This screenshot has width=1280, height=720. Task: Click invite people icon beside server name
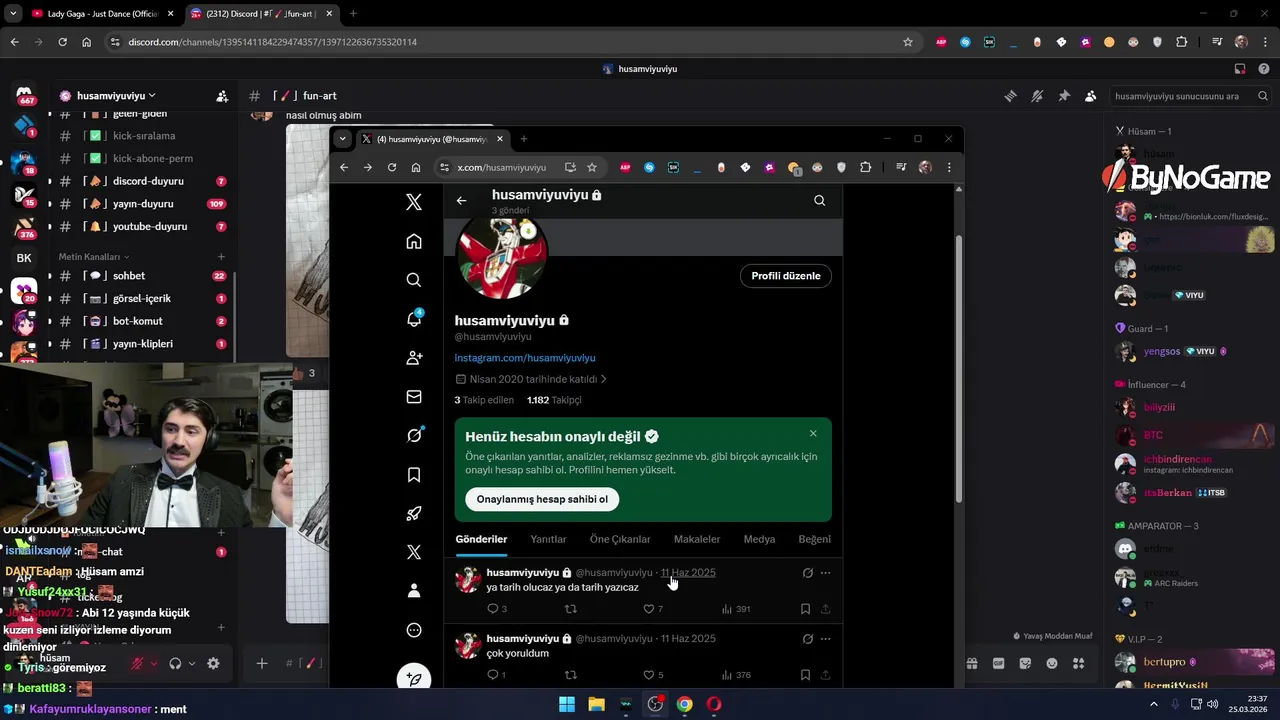[x=222, y=96]
